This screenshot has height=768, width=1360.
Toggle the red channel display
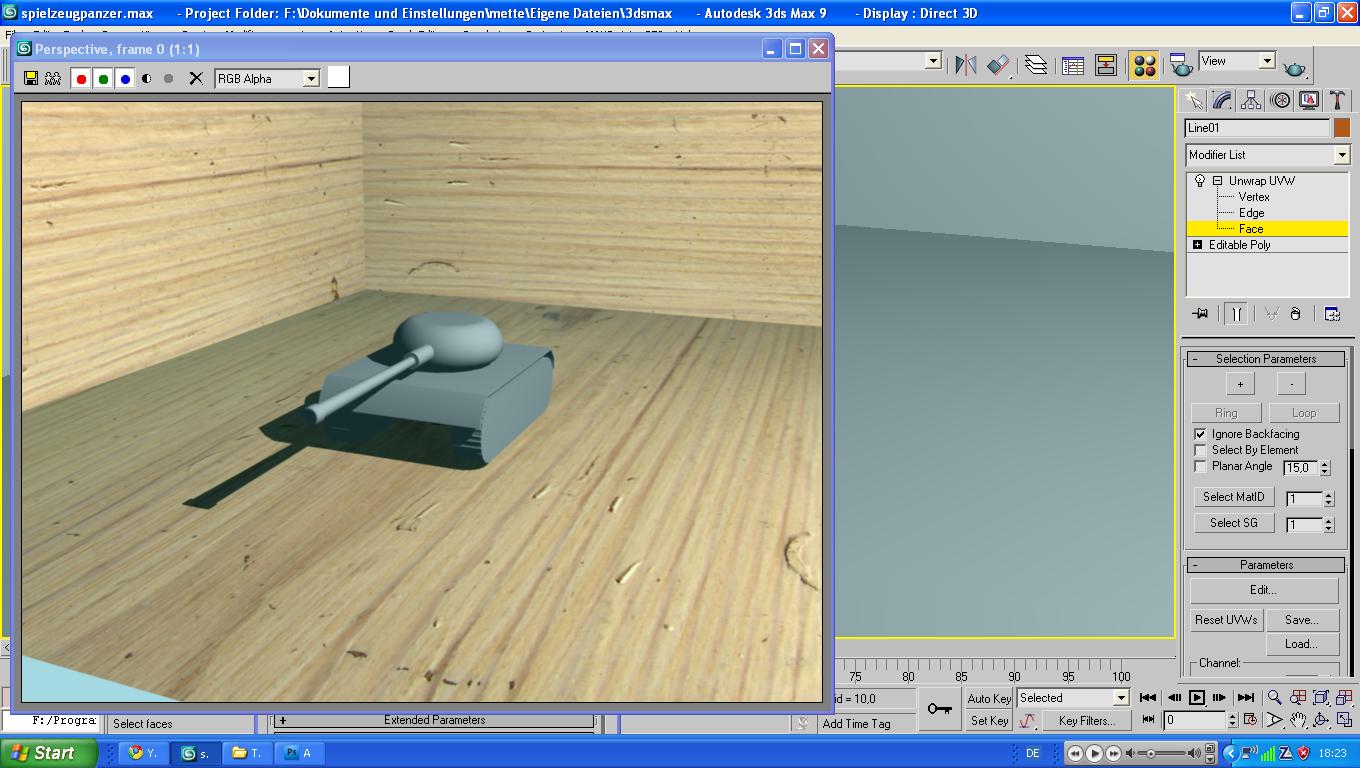pyautogui.click(x=81, y=78)
